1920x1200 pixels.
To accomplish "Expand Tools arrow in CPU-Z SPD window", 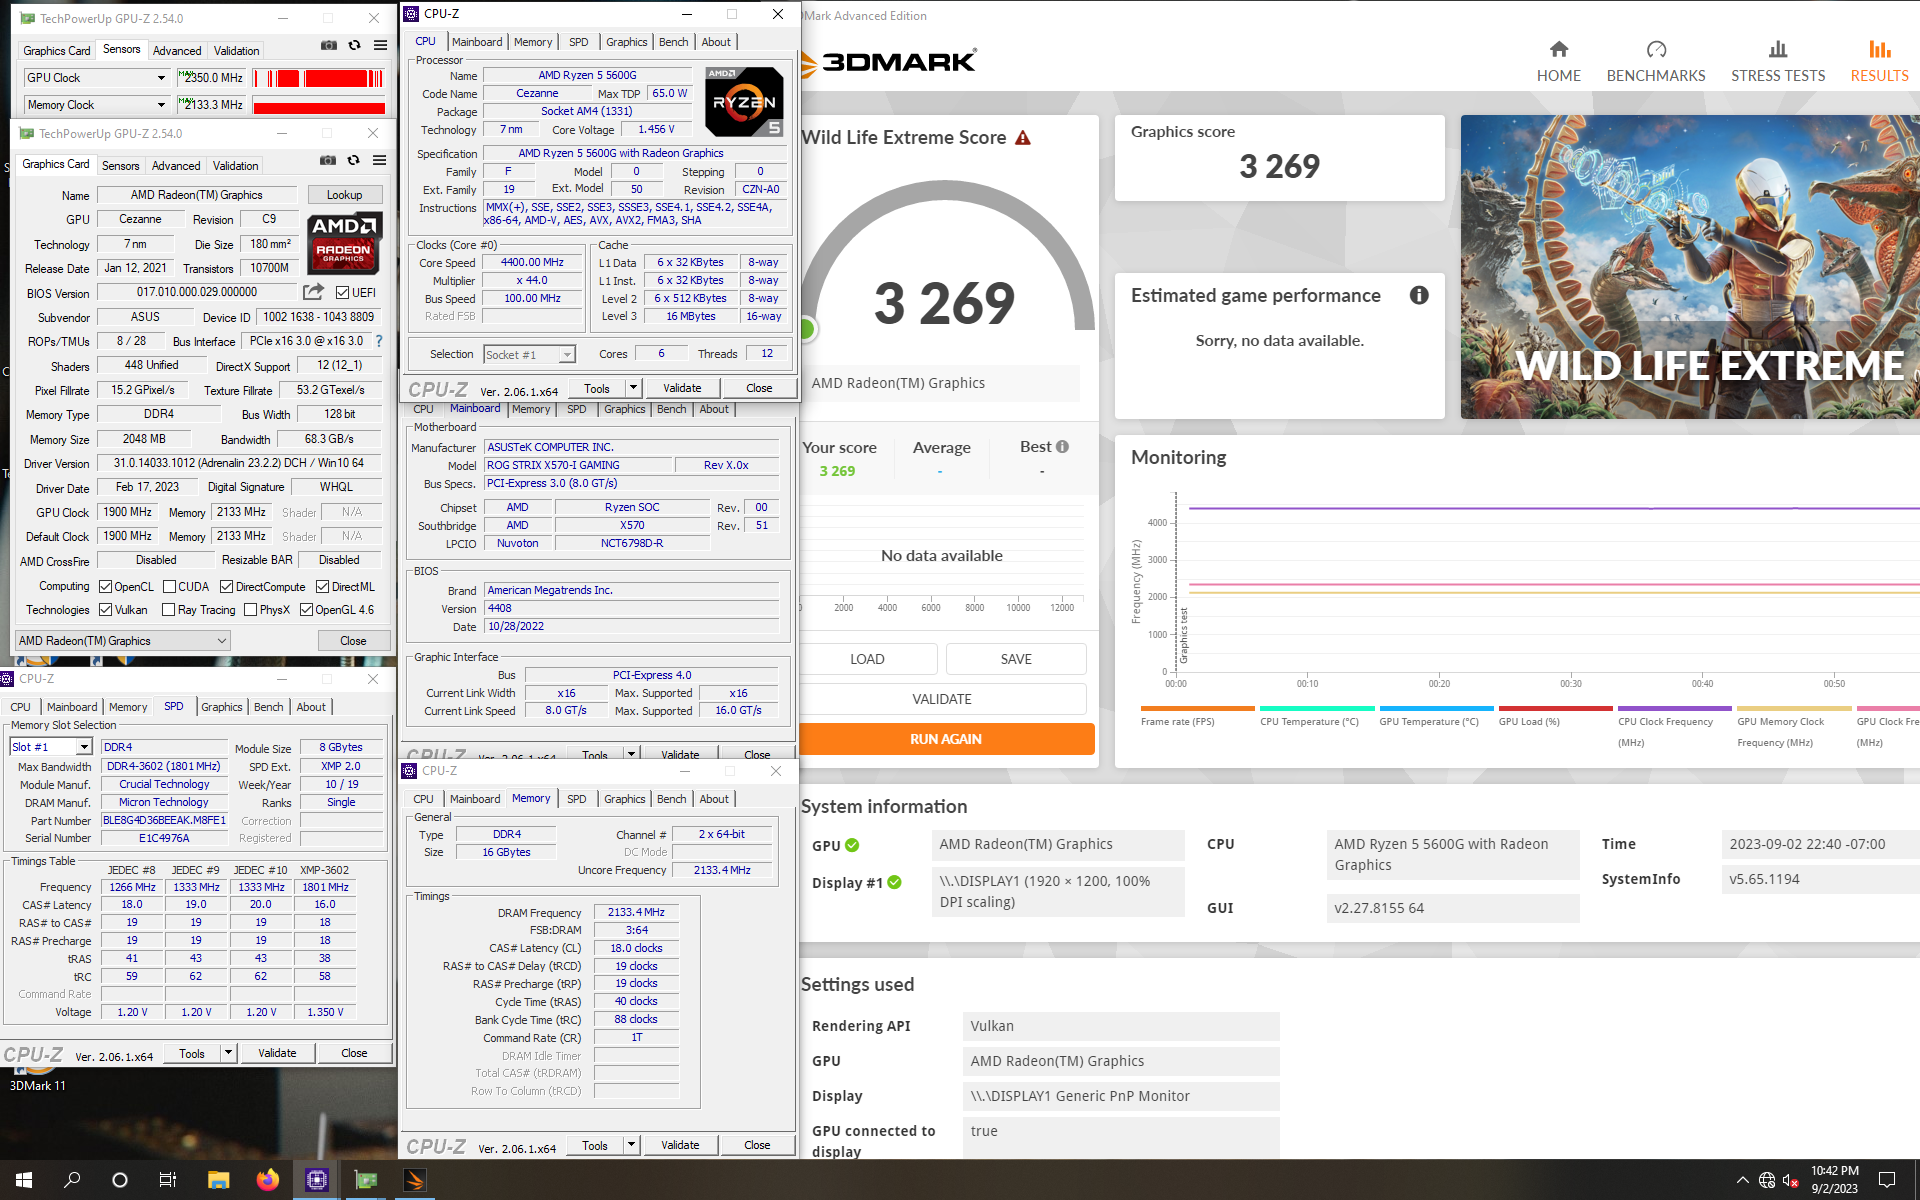I will (x=227, y=1053).
